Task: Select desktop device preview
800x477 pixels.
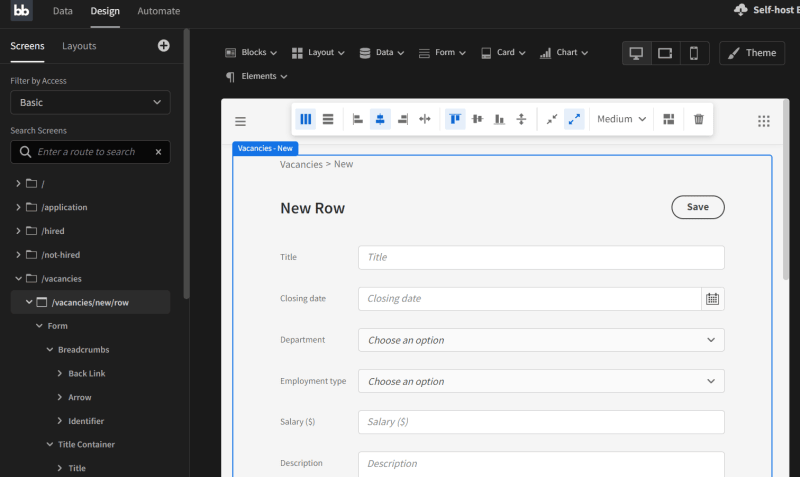Action: click(636, 53)
